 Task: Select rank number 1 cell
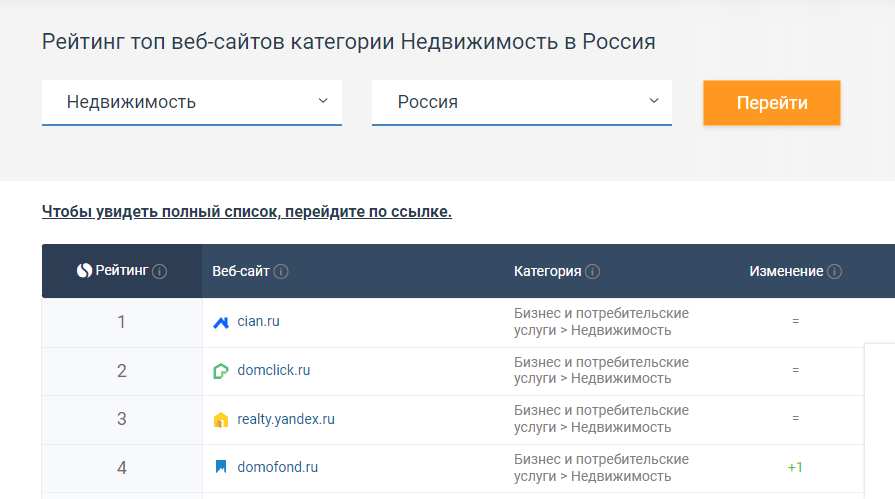122,322
